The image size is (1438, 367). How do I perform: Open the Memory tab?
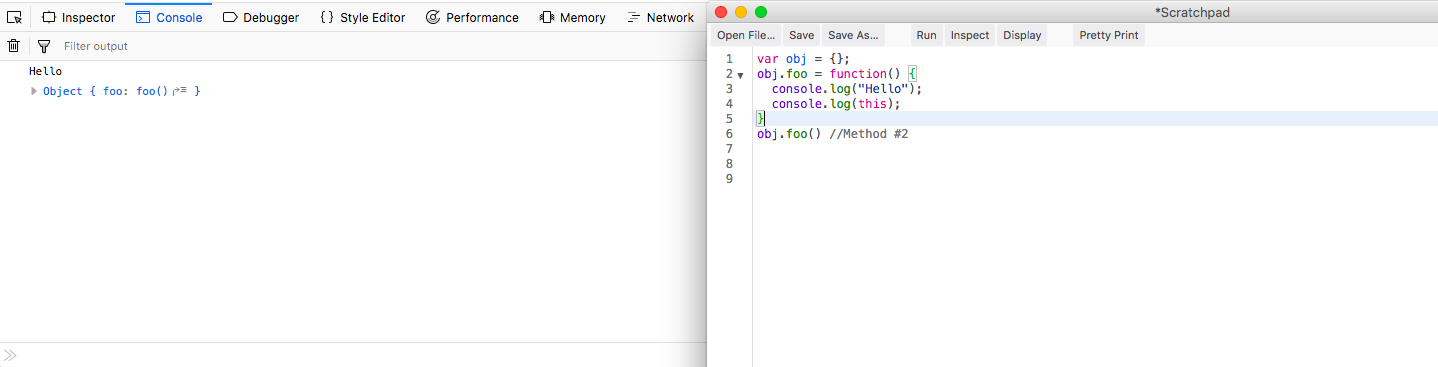point(573,17)
